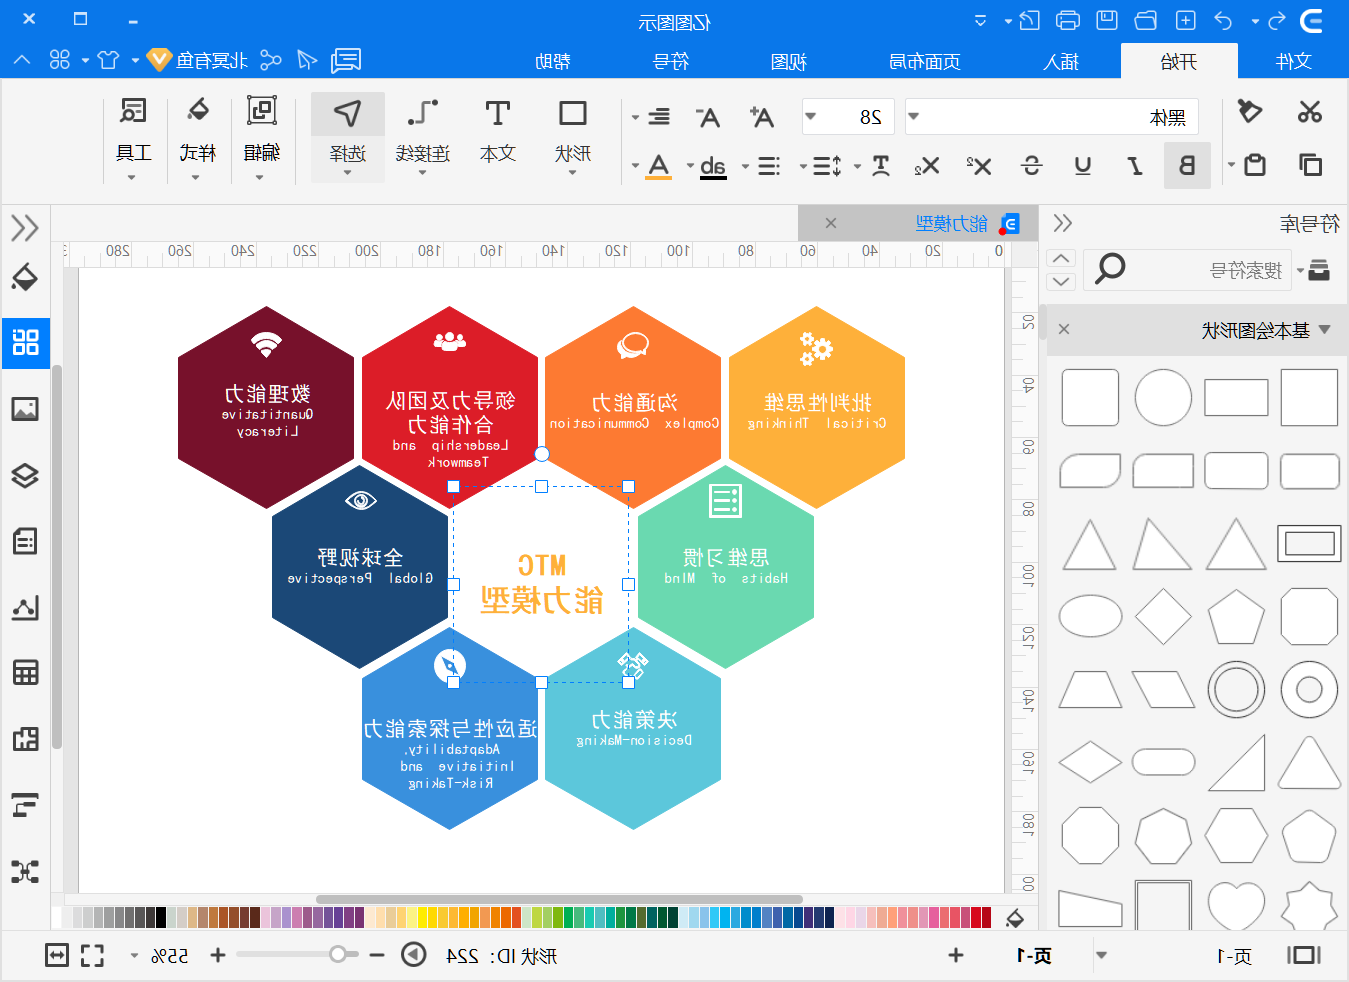Click the Format Painter brush icon
The height and width of the screenshot is (982, 1349).
pyautogui.click(x=1249, y=111)
